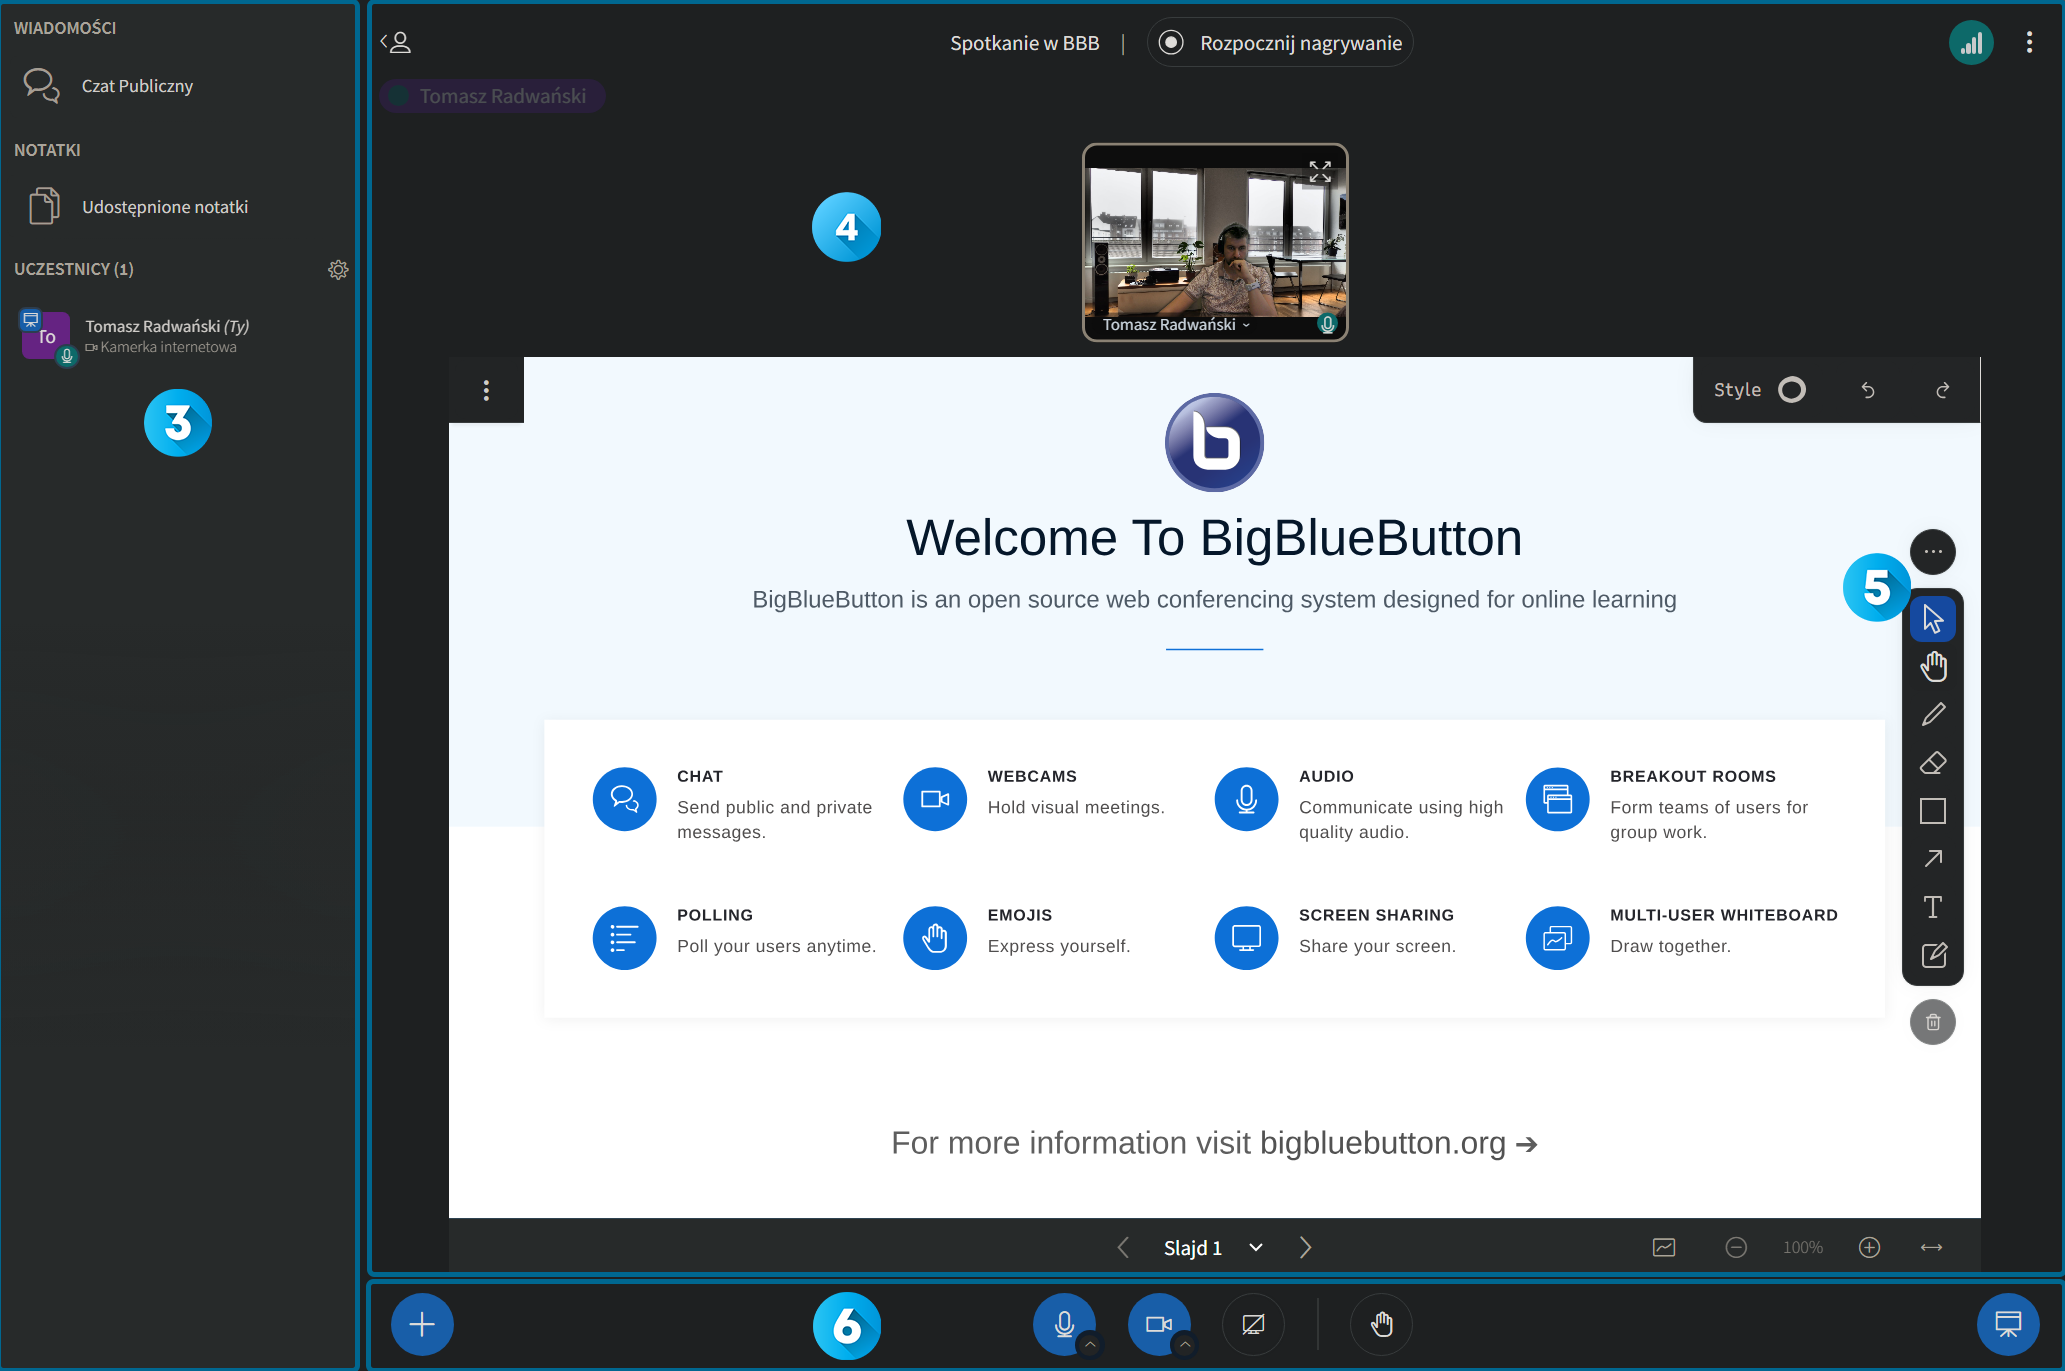2065x1371 pixels.
Task: Choose the Select arrow tool
Action: (x=1932, y=619)
